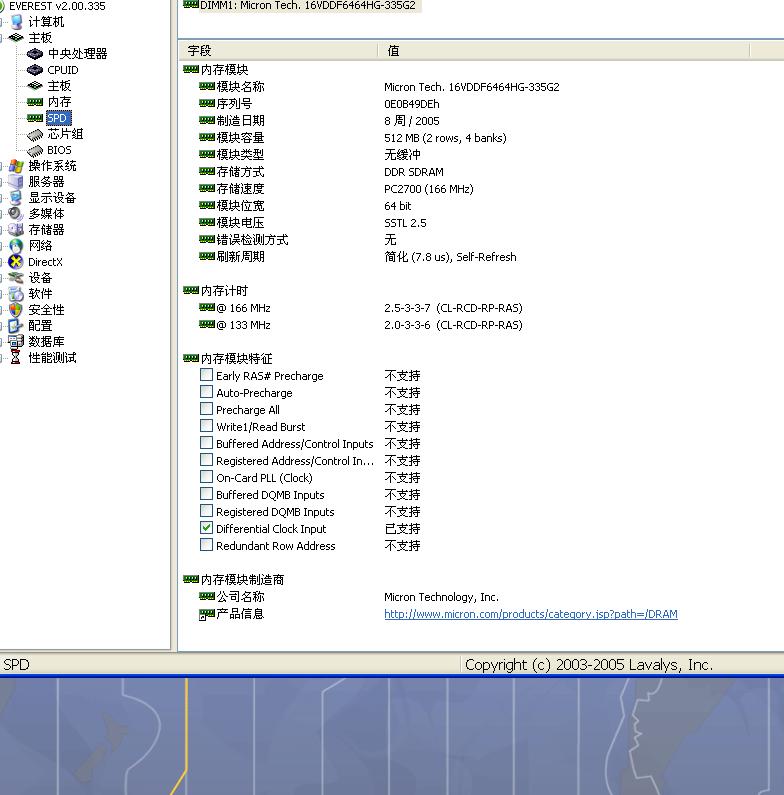Click value PC2700 (166 MHz)
Image resolution: width=784 pixels, height=795 pixels.
pyautogui.click(x=429, y=189)
